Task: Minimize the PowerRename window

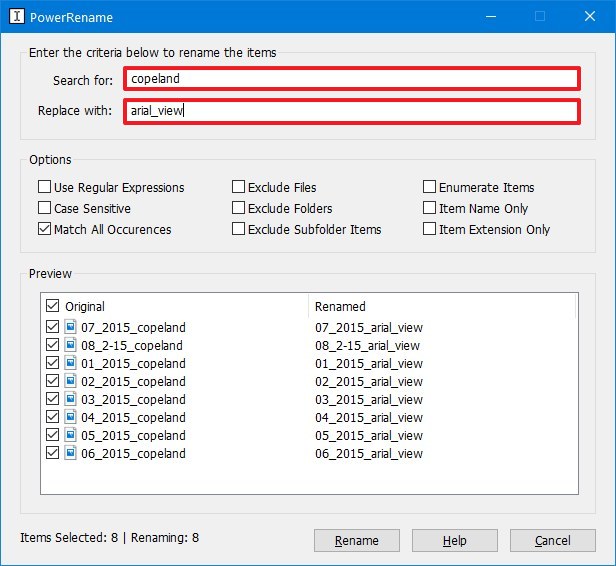Action: [491, 16]
